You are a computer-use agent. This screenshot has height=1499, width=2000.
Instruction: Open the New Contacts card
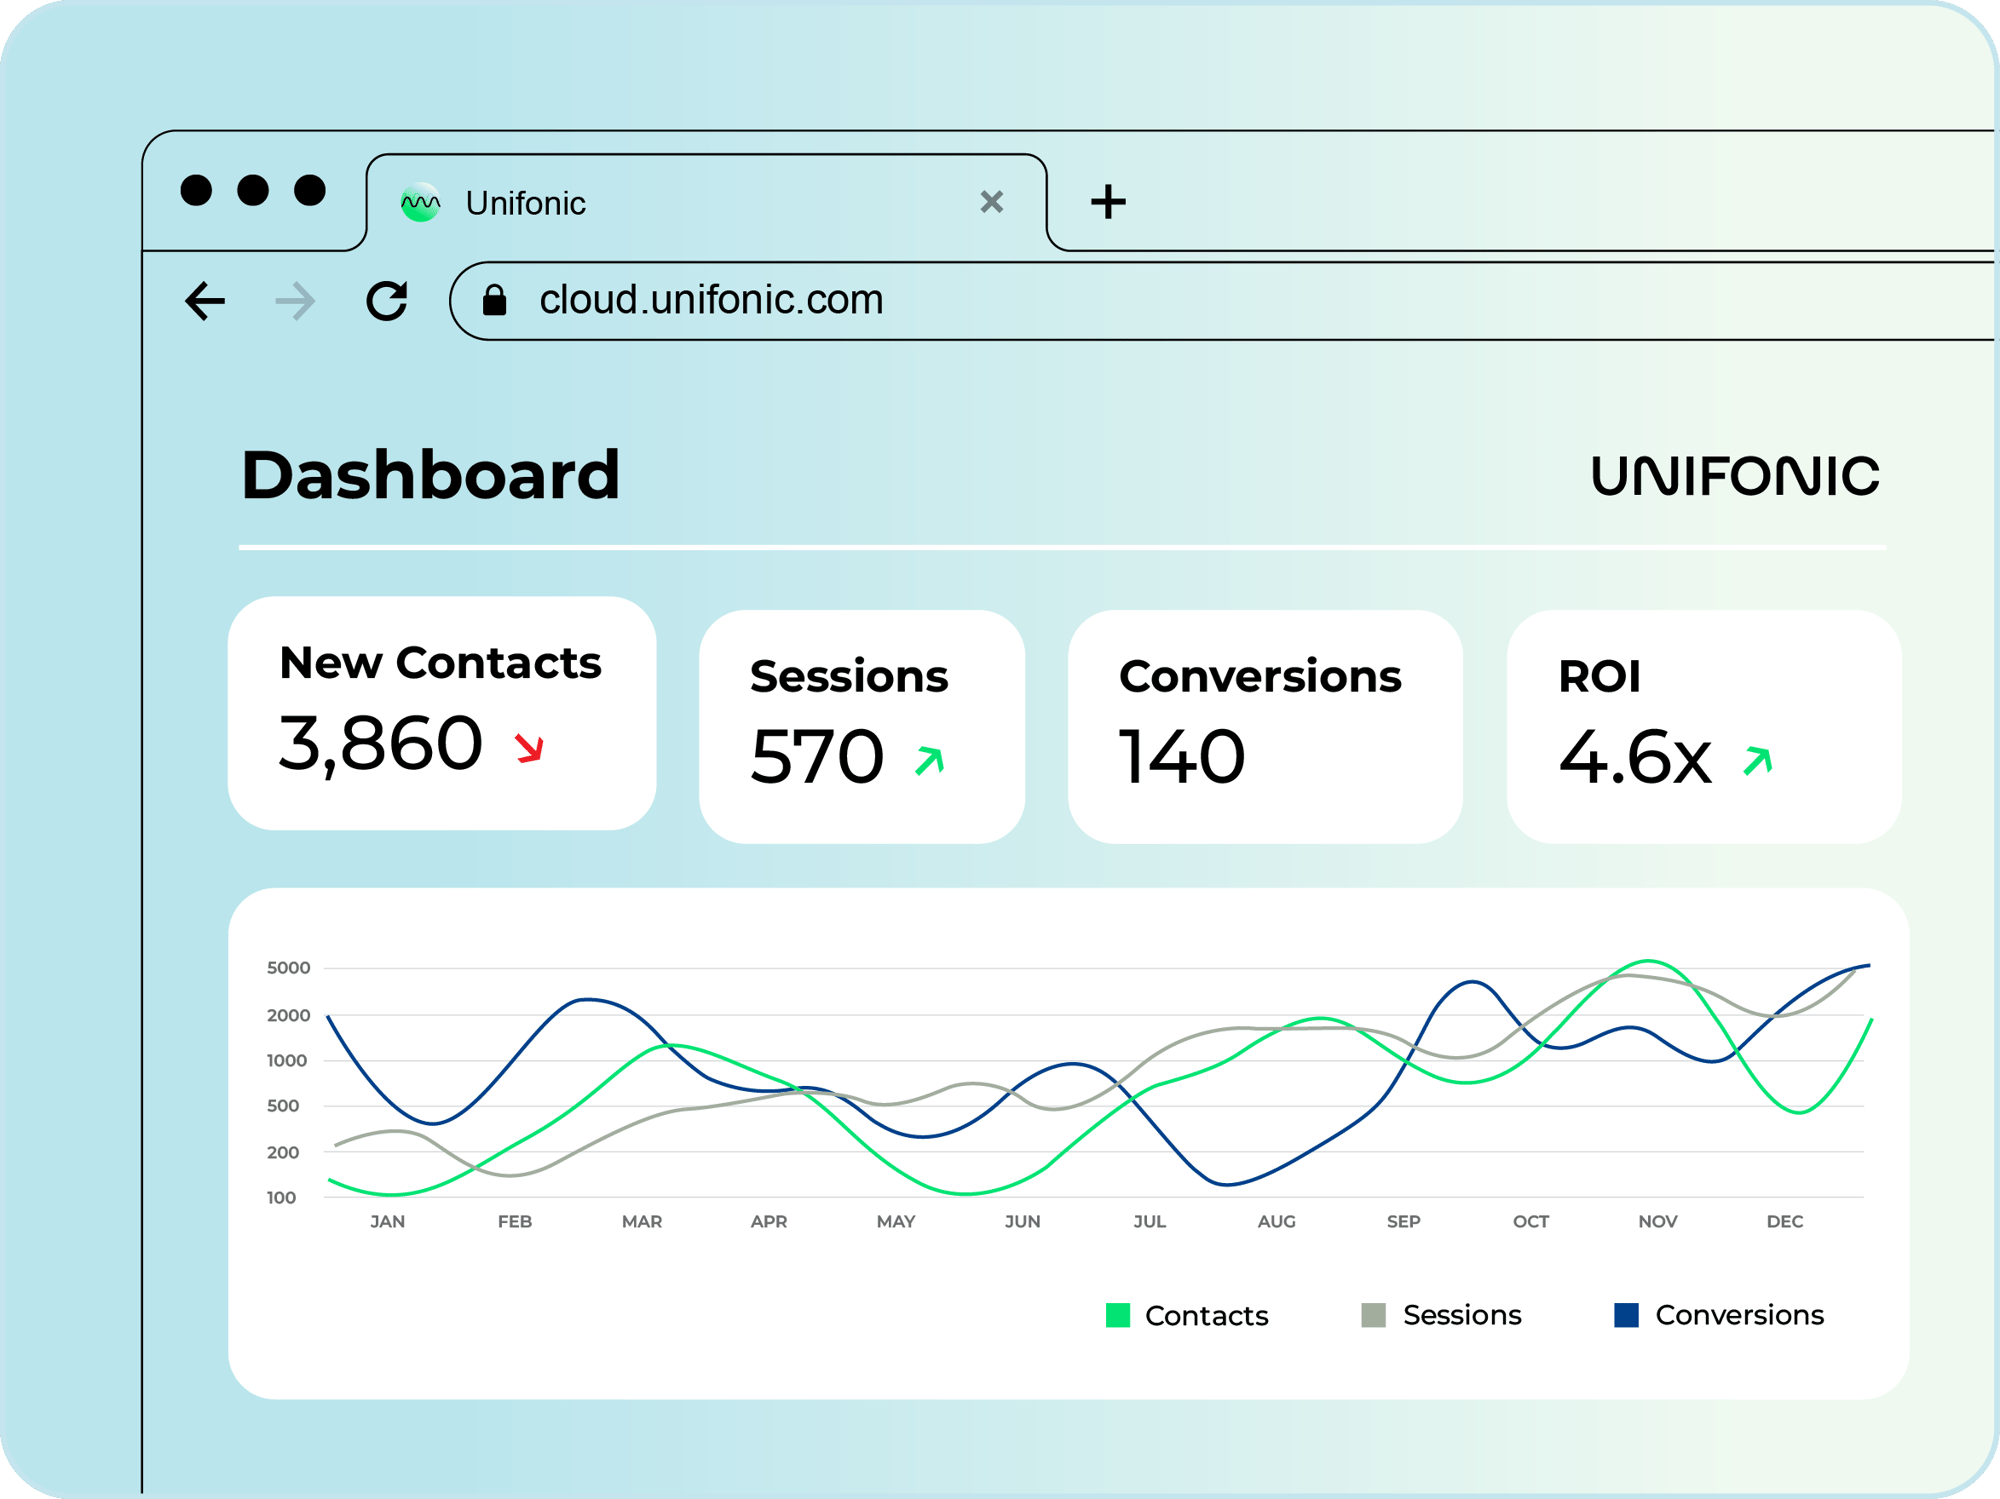coord(442,713)
